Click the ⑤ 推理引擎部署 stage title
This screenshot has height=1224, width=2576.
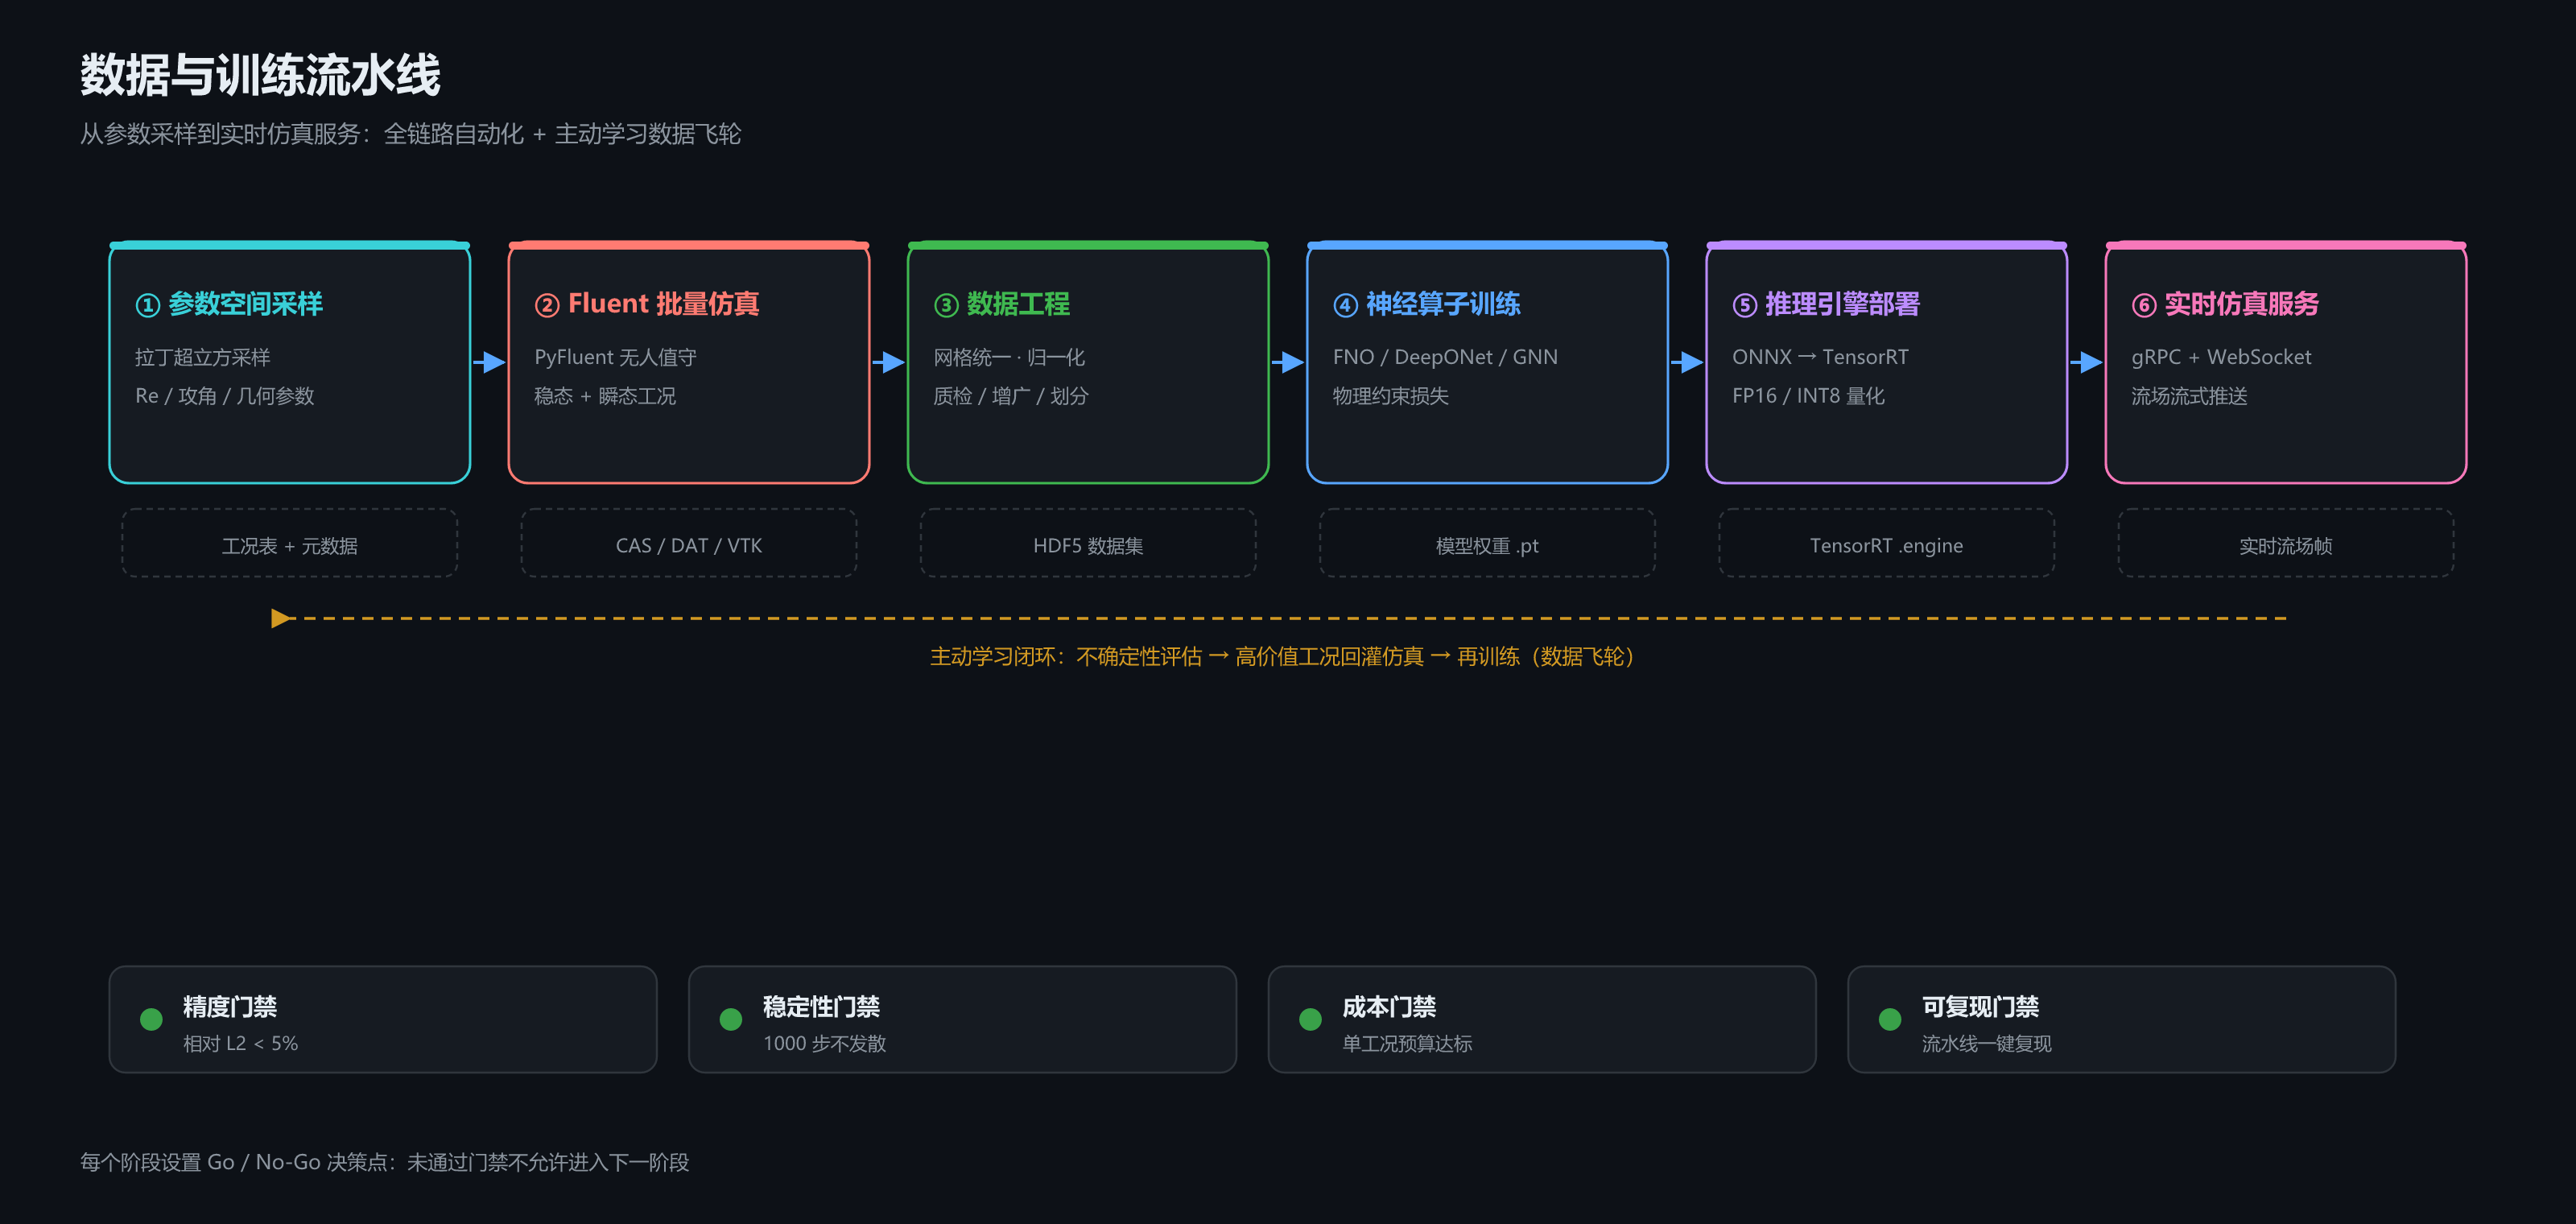pos(1826,304)
